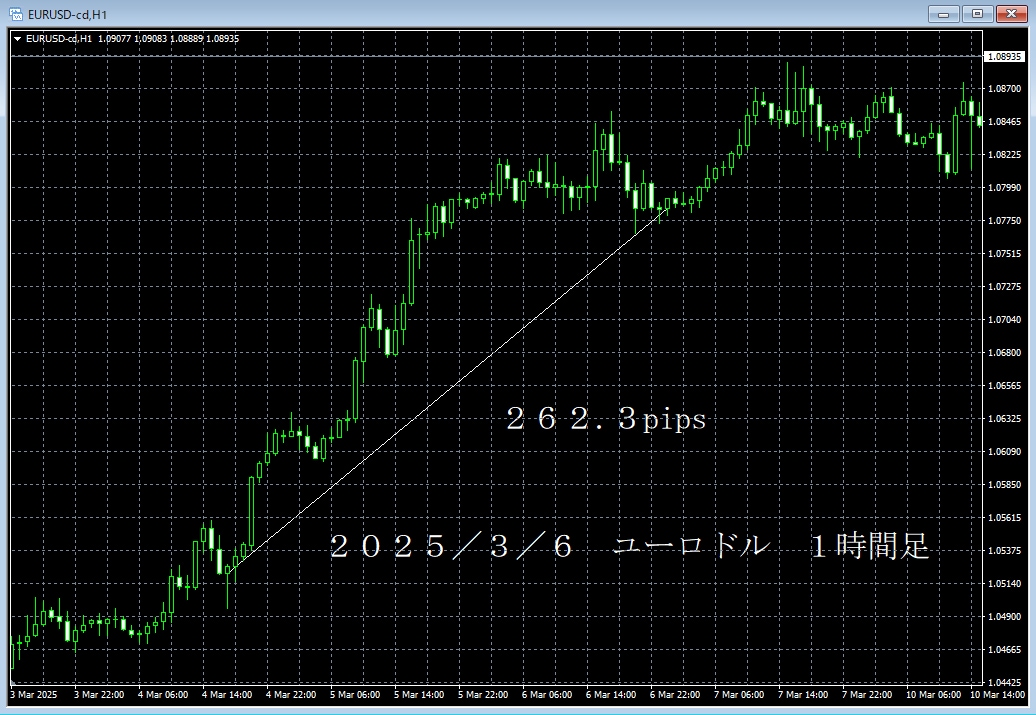Maximize the EURUSD-cd,H1 chart window

click(x=977, y=14)
